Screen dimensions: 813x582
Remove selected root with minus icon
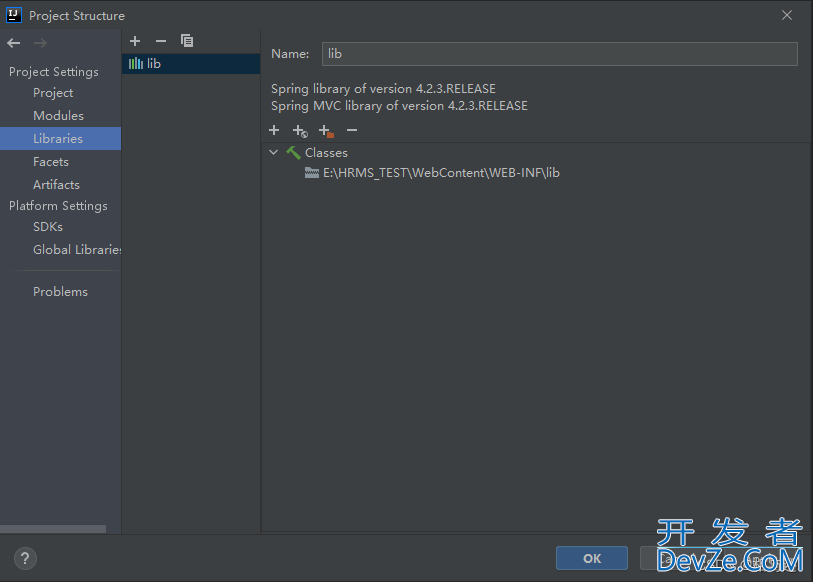coord(352,130)
